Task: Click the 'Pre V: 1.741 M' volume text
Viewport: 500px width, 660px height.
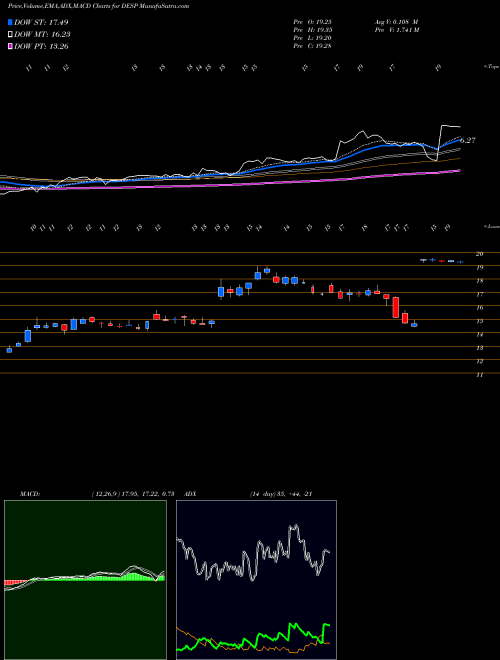Action: pos(396,30)
